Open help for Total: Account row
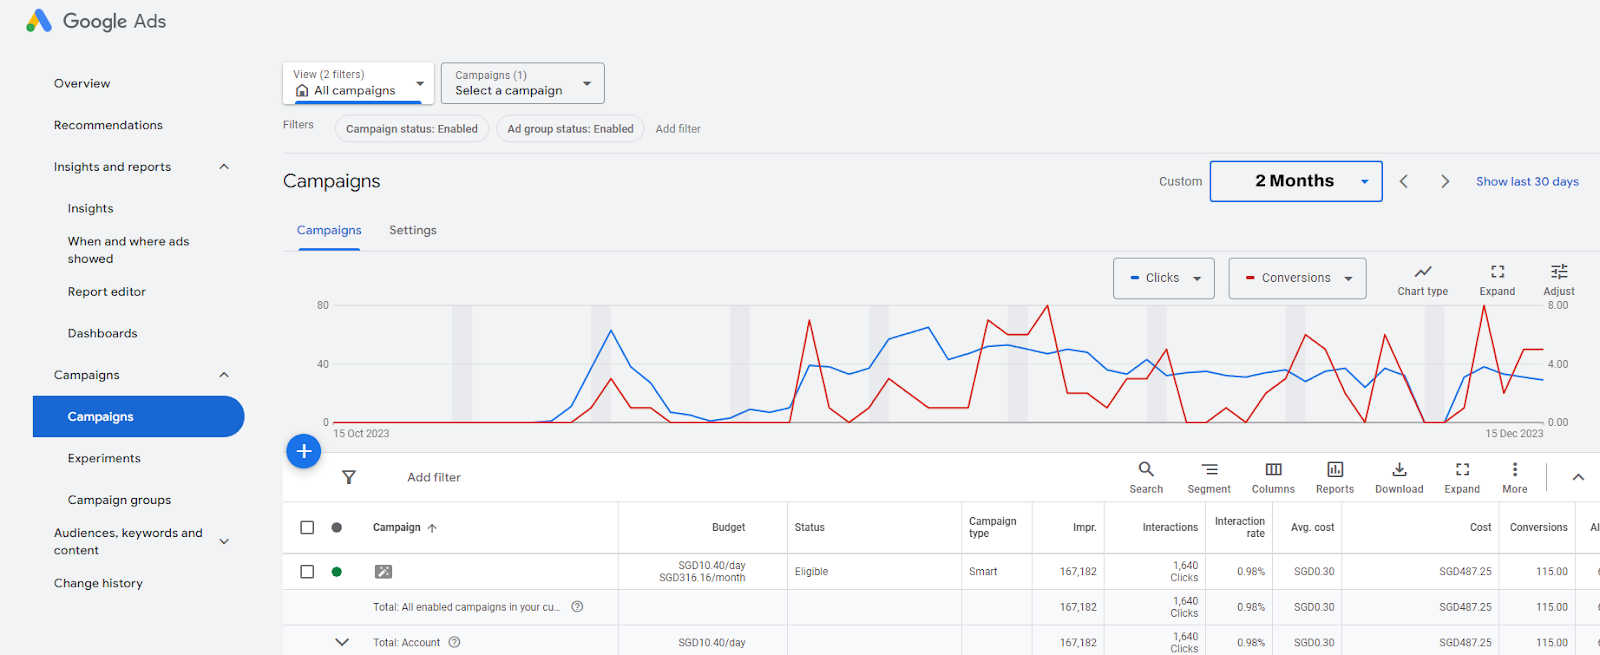Viewport: 1600px width, 655px height. click(454, 642)
